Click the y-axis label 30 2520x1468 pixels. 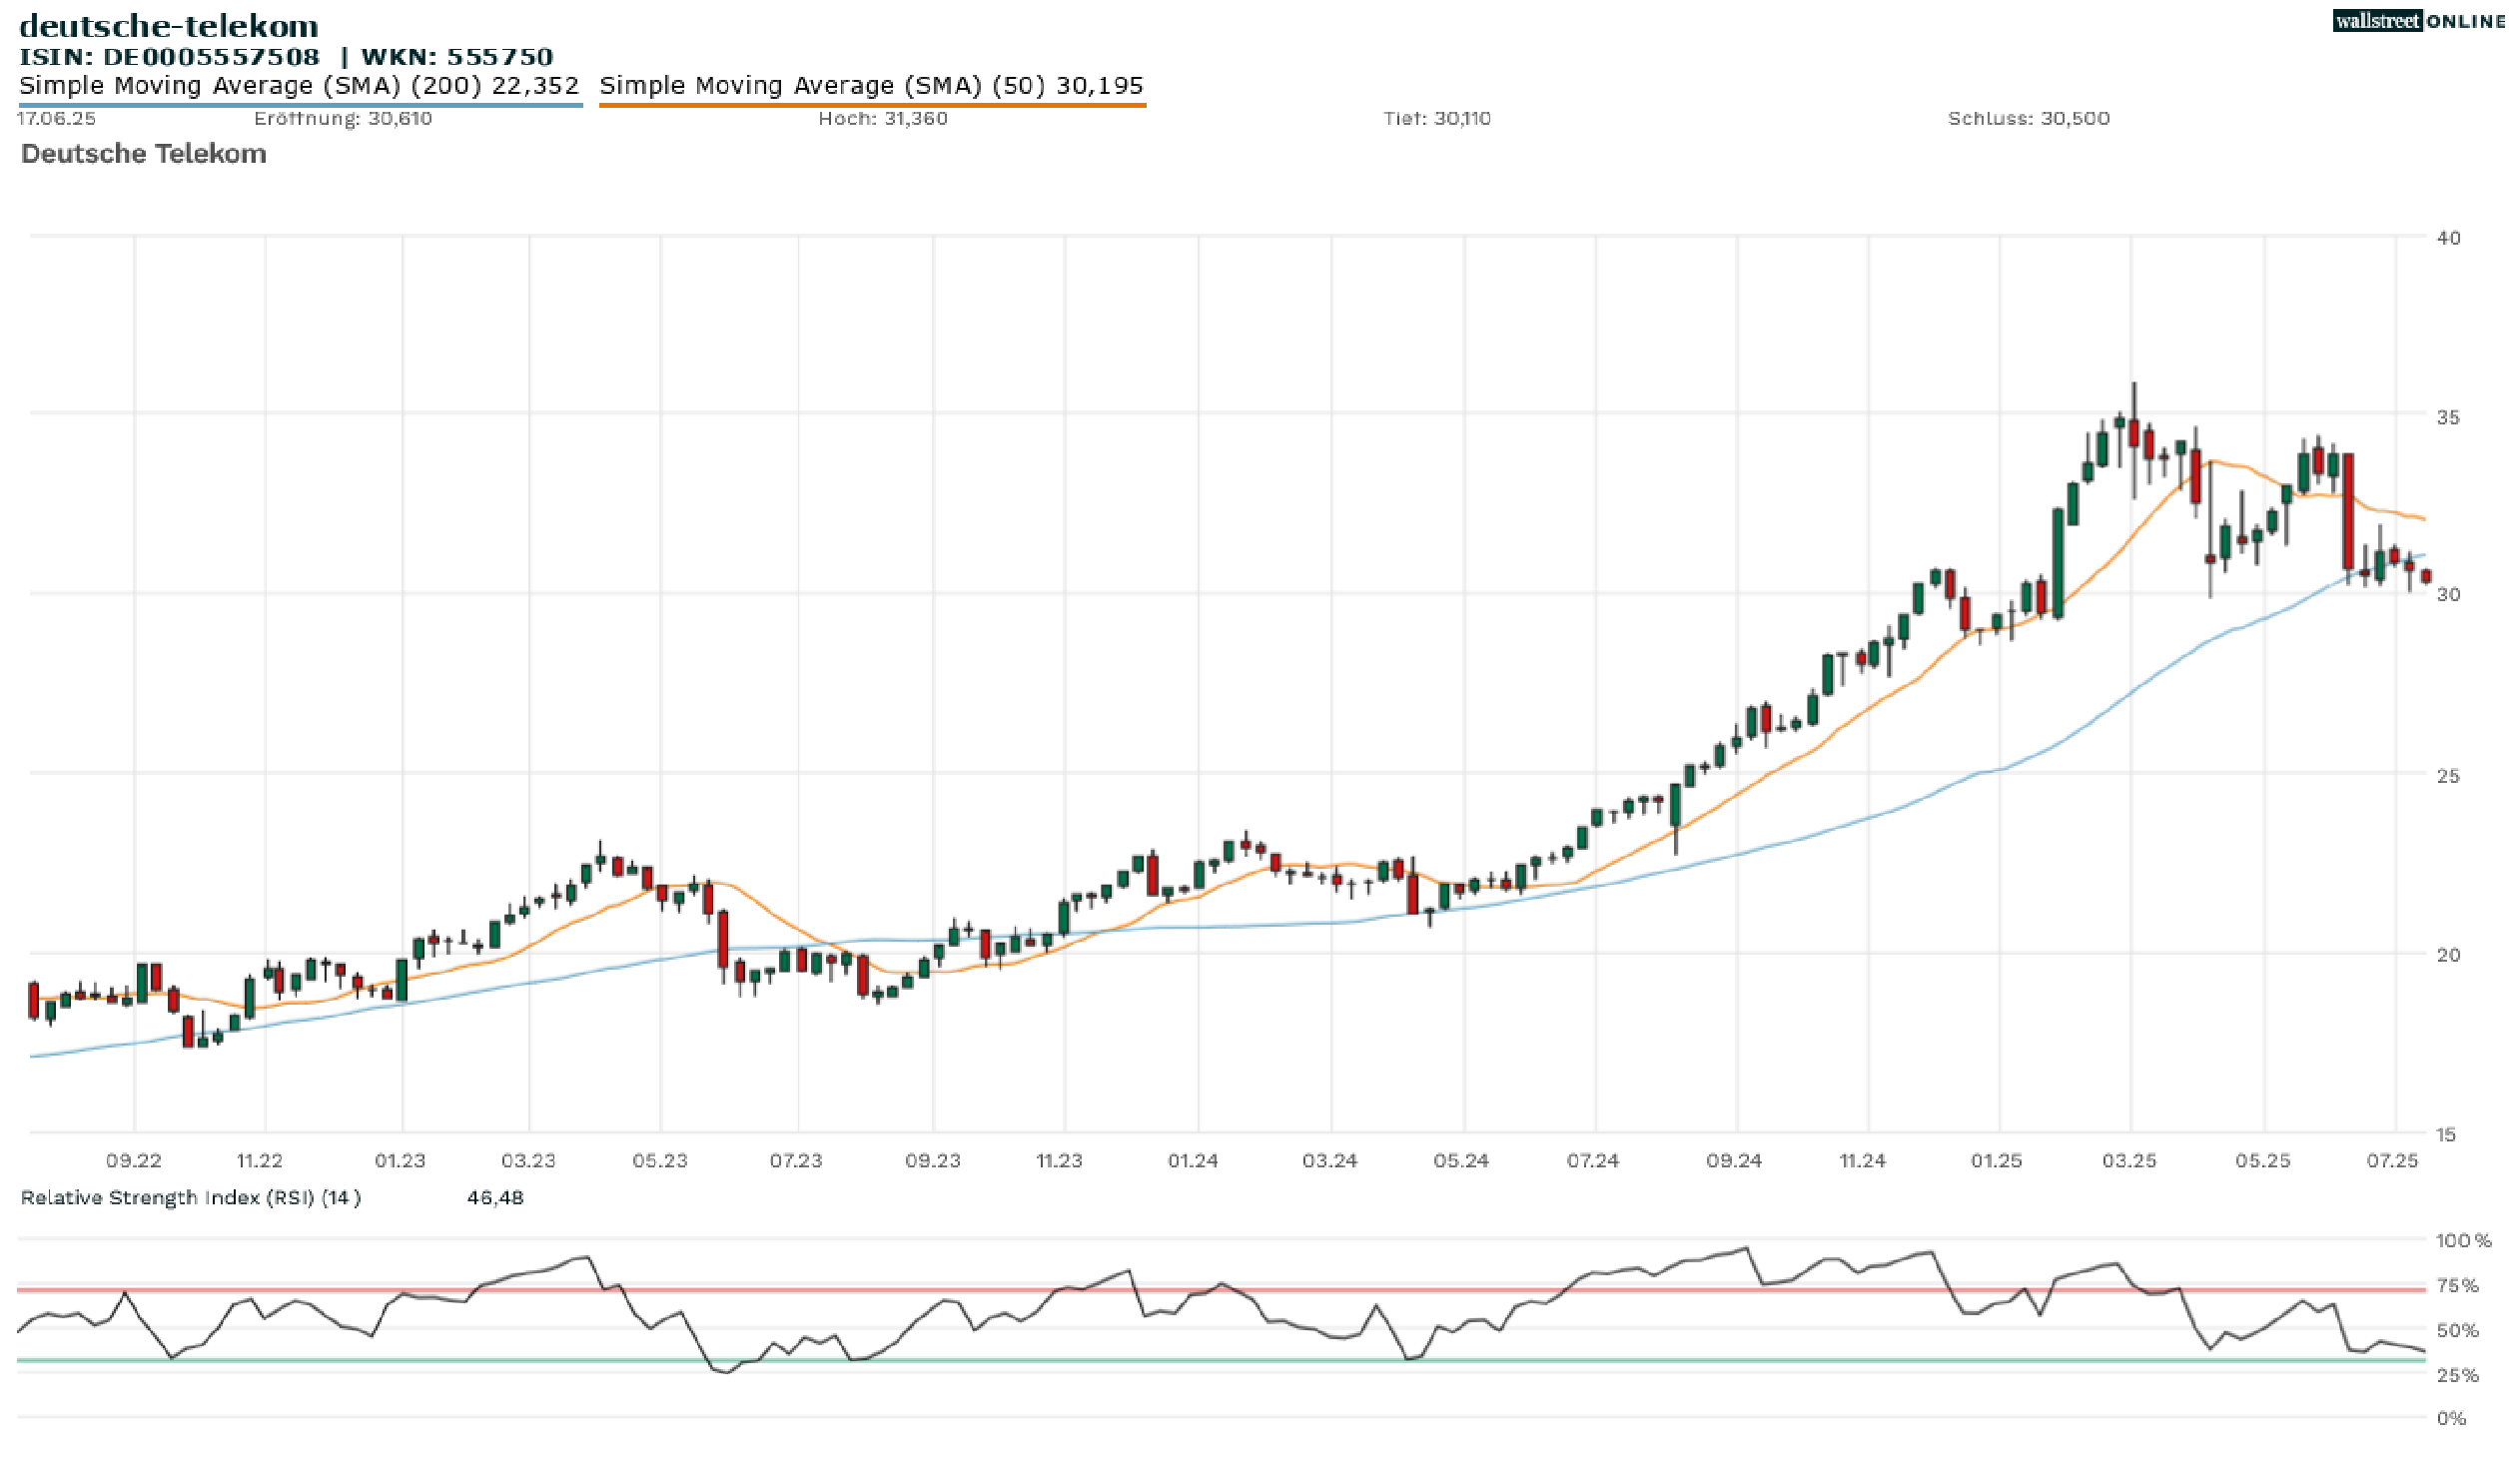click(2449, 594)
